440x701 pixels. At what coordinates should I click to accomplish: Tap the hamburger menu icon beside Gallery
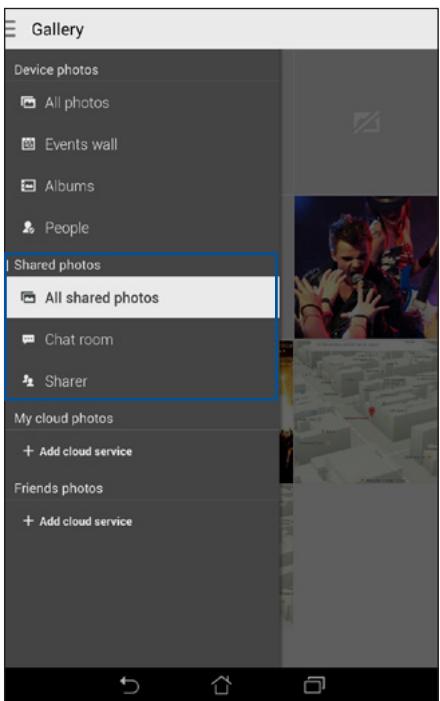pos(10,29)
